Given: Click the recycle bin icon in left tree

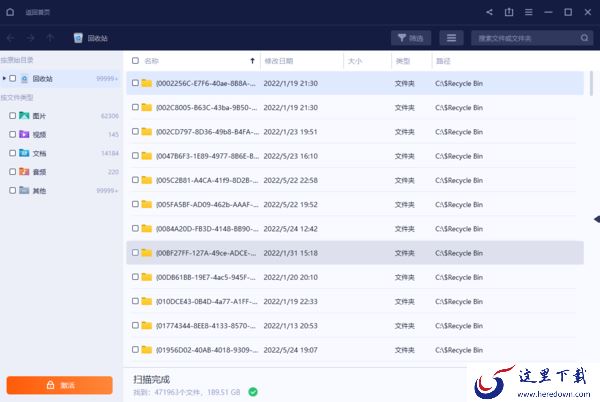Looking at the screenshot, I should point(24,79).
